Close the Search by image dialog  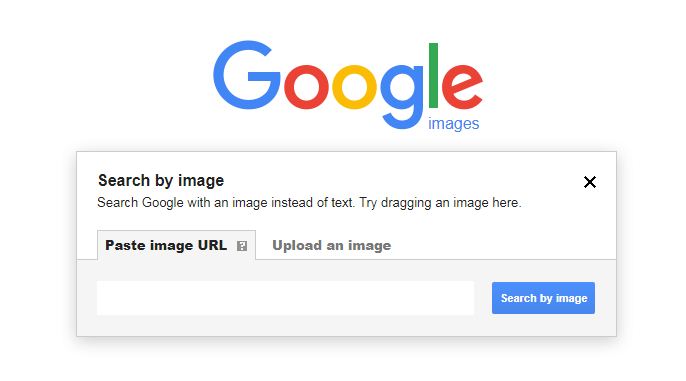tap(590, 182)
